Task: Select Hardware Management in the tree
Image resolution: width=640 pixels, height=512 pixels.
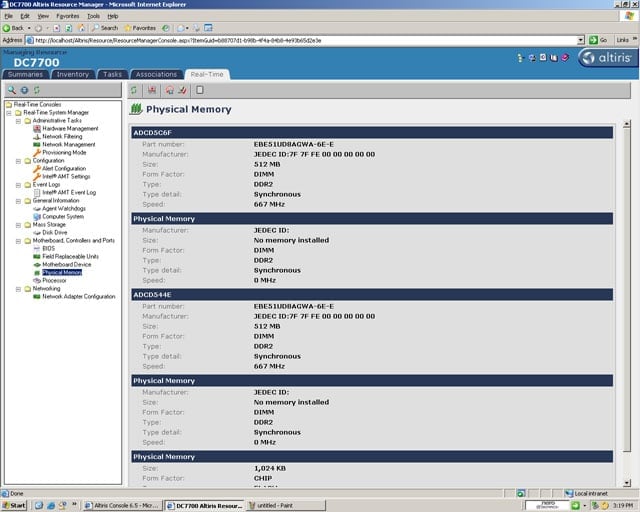Action: pos(70,129)
